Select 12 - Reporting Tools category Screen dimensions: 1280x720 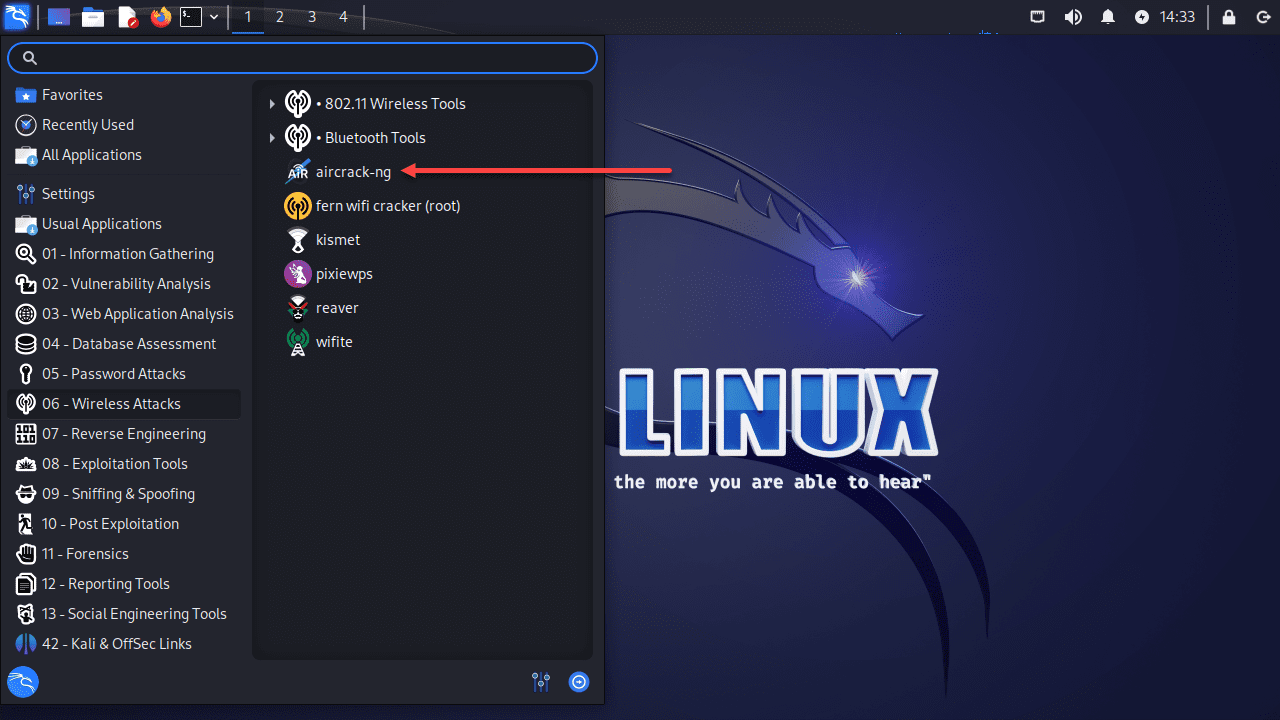point(124,584)
